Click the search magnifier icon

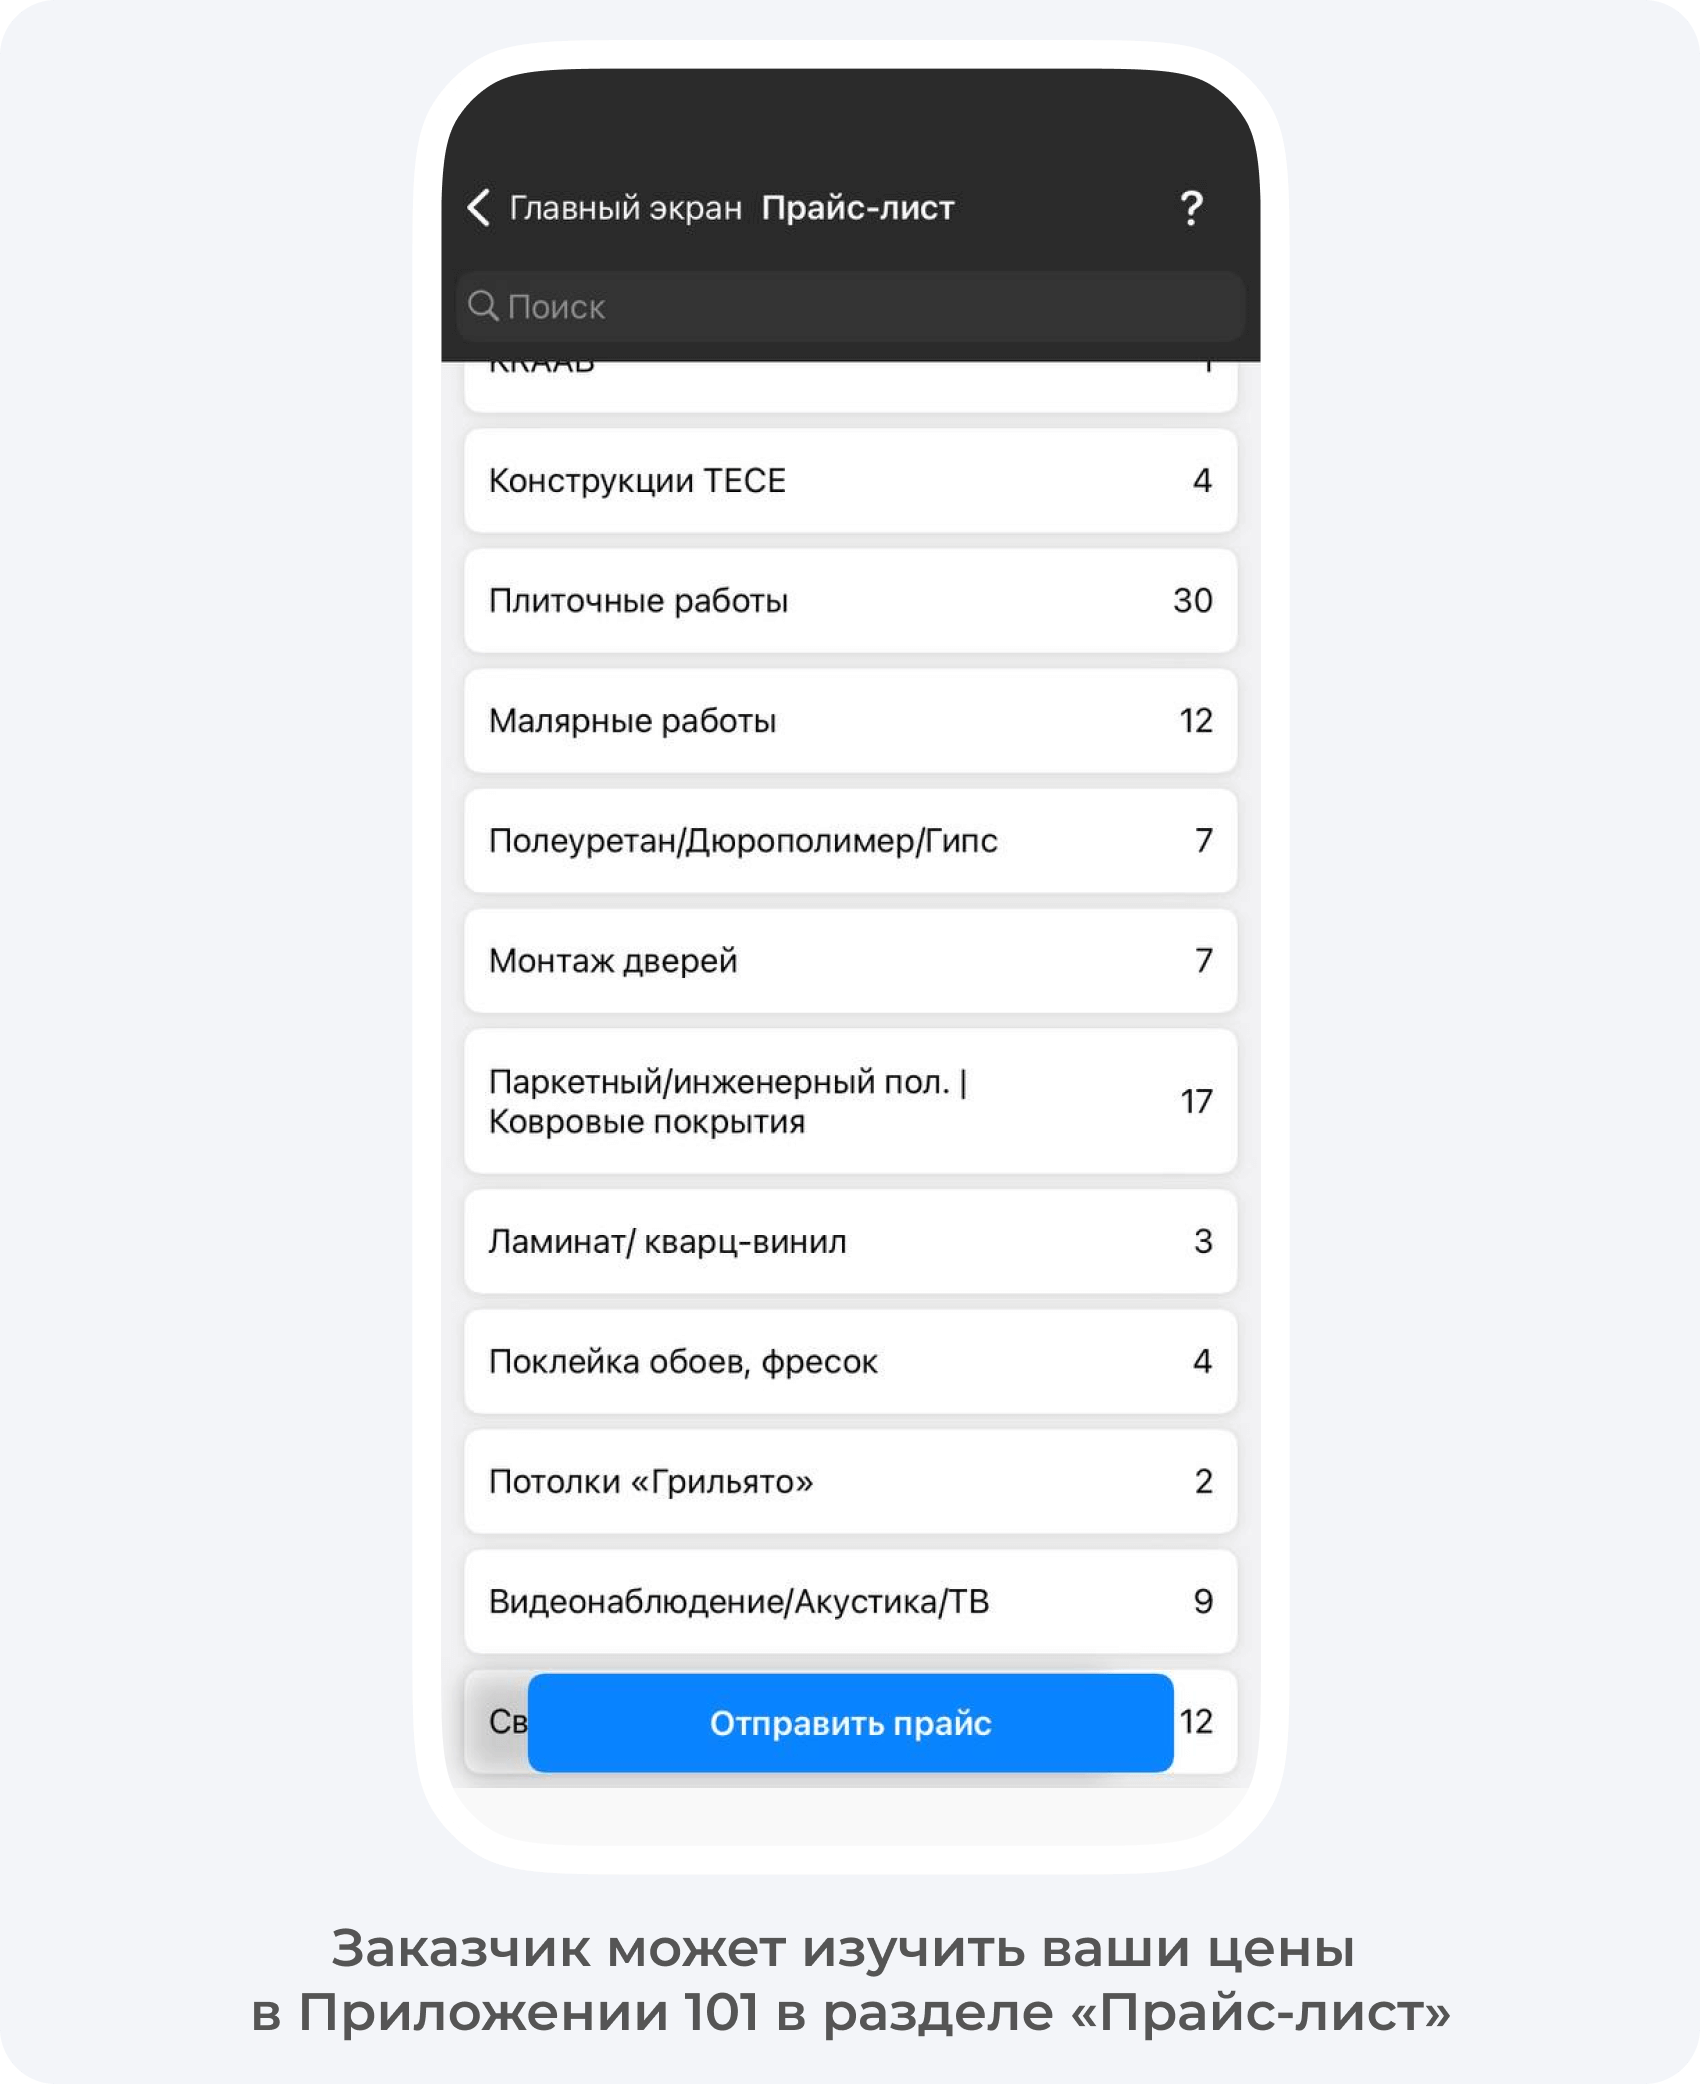(483, 305)
